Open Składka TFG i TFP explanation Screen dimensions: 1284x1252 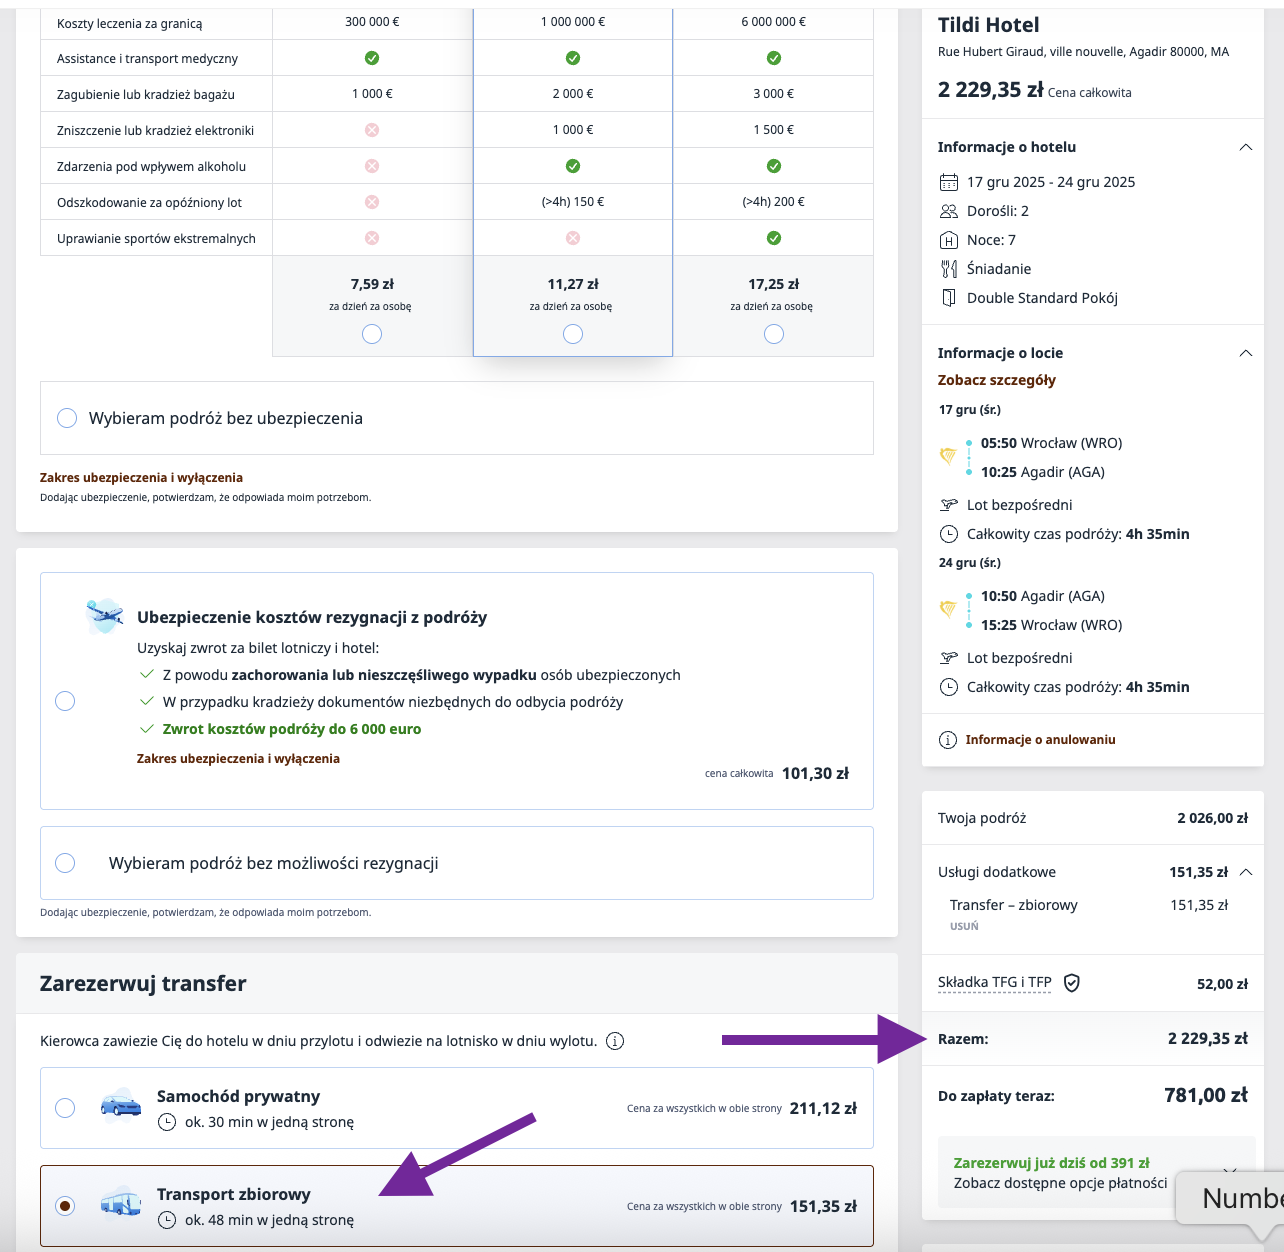(x=994, y=983)
